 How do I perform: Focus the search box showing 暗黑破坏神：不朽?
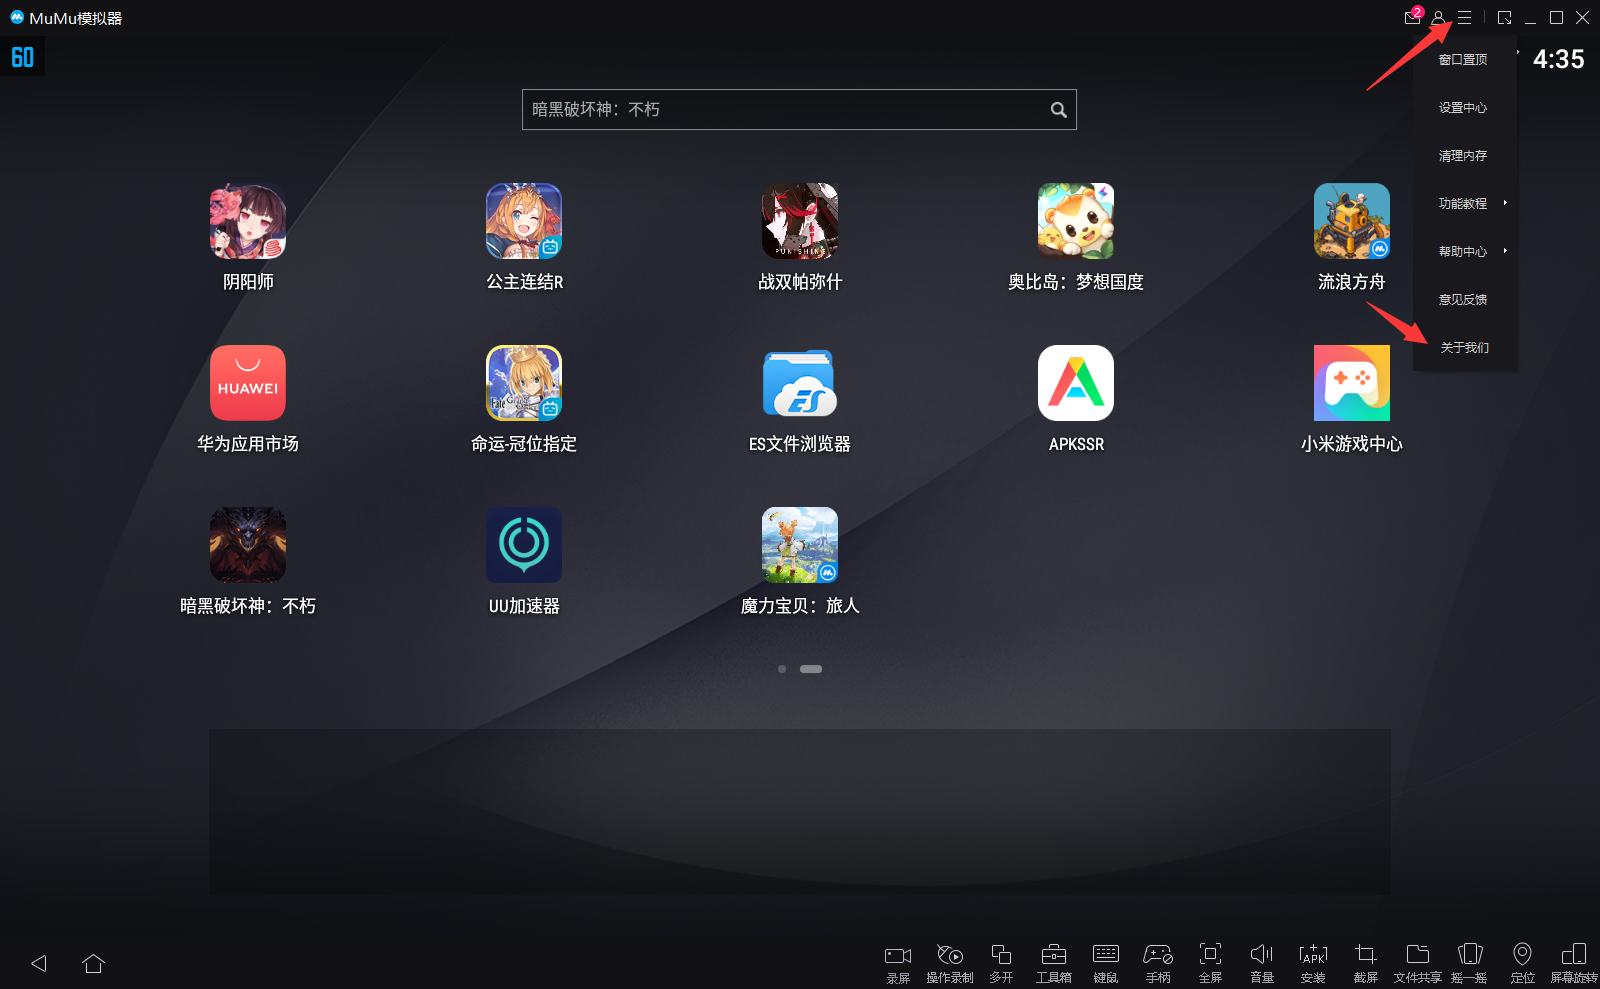click(x=799, y=110)
